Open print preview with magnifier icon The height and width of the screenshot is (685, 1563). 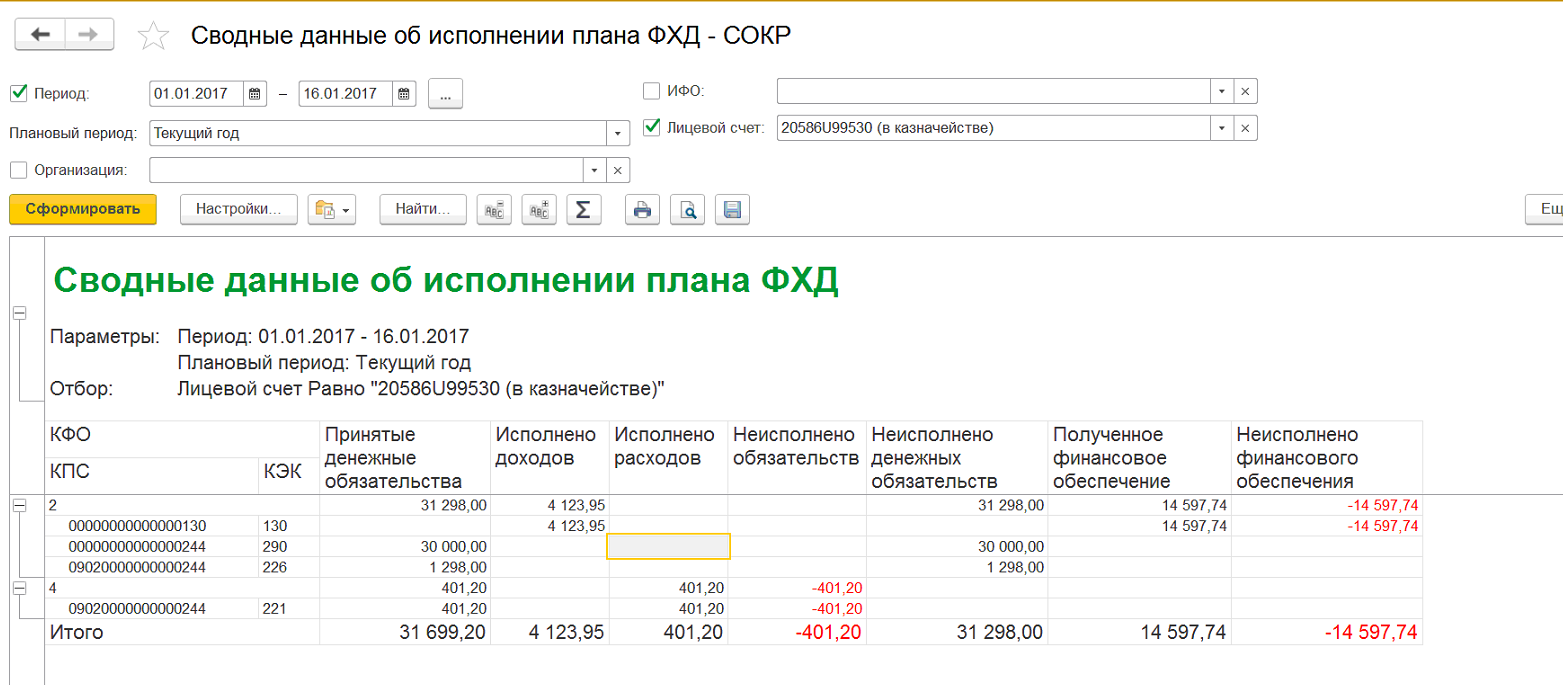click(688, 209)
